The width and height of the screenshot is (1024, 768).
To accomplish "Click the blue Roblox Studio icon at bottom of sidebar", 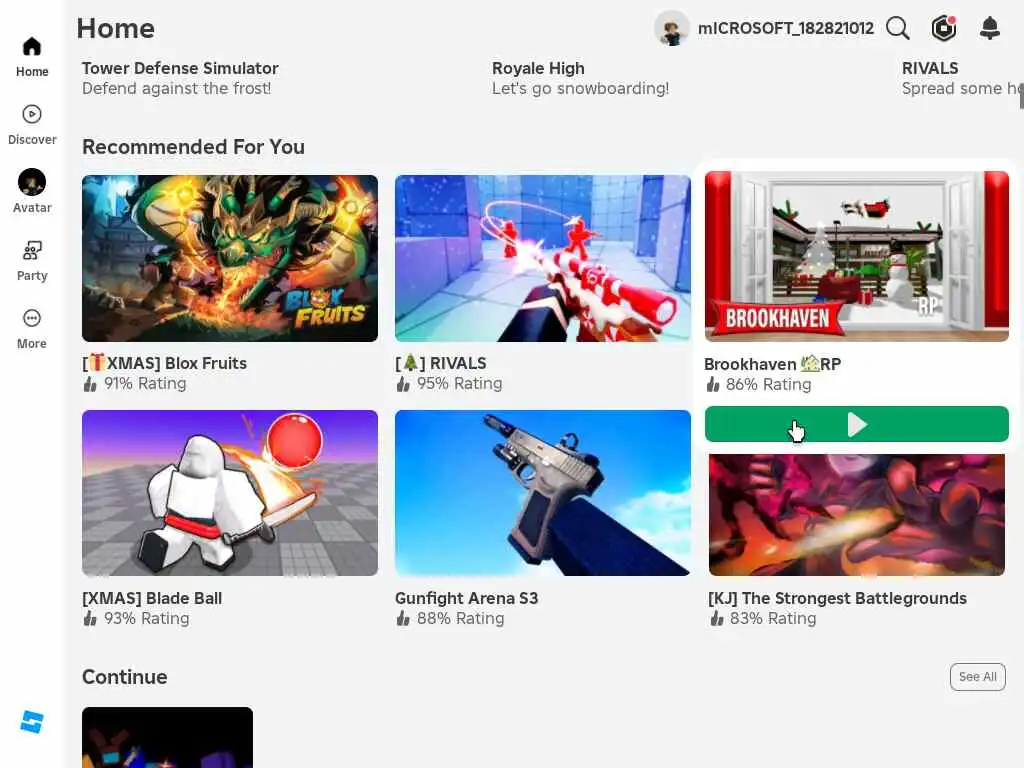I will pos(31,722).
